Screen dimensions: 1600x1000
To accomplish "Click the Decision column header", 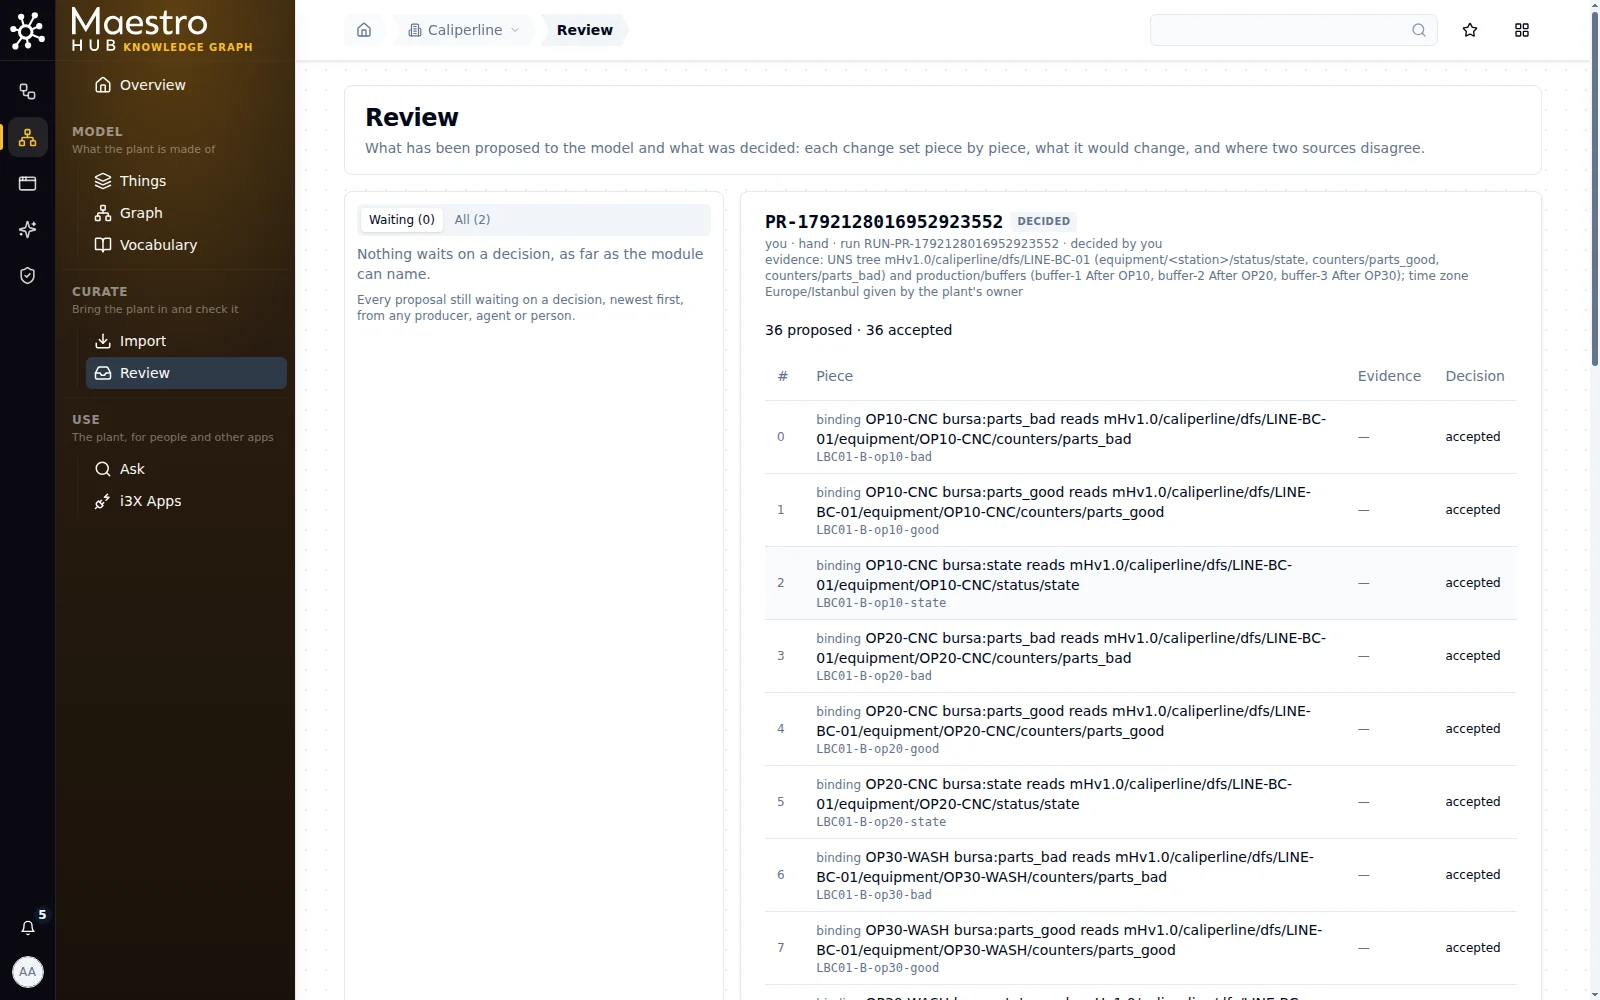I will (1475, 376).
